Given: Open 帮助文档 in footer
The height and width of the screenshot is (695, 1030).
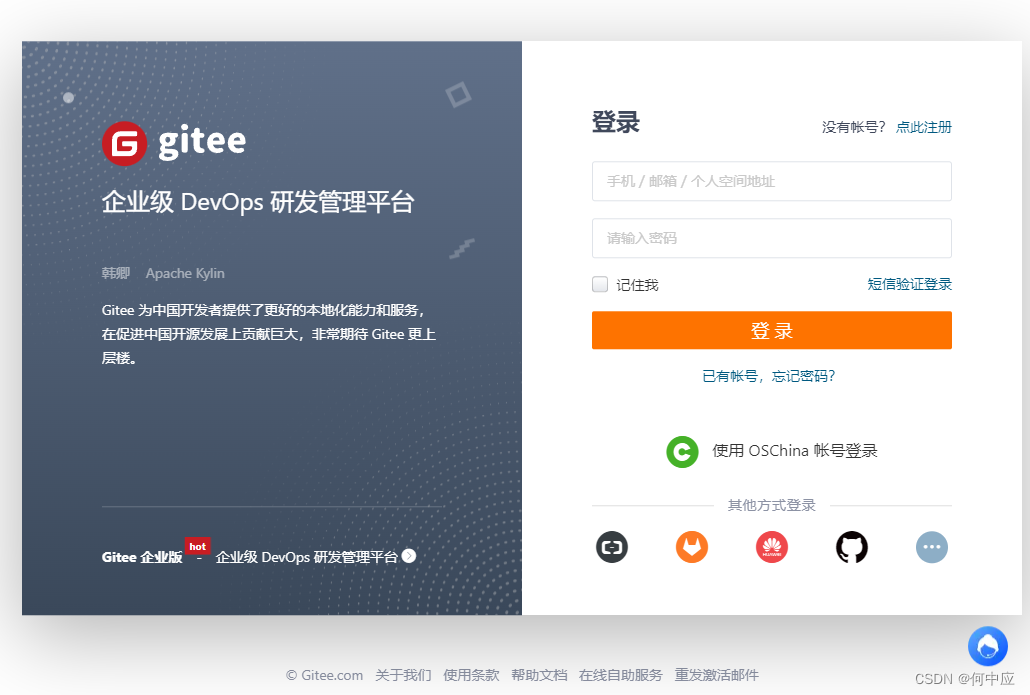Looking at the screenshot, I should 539,675.
